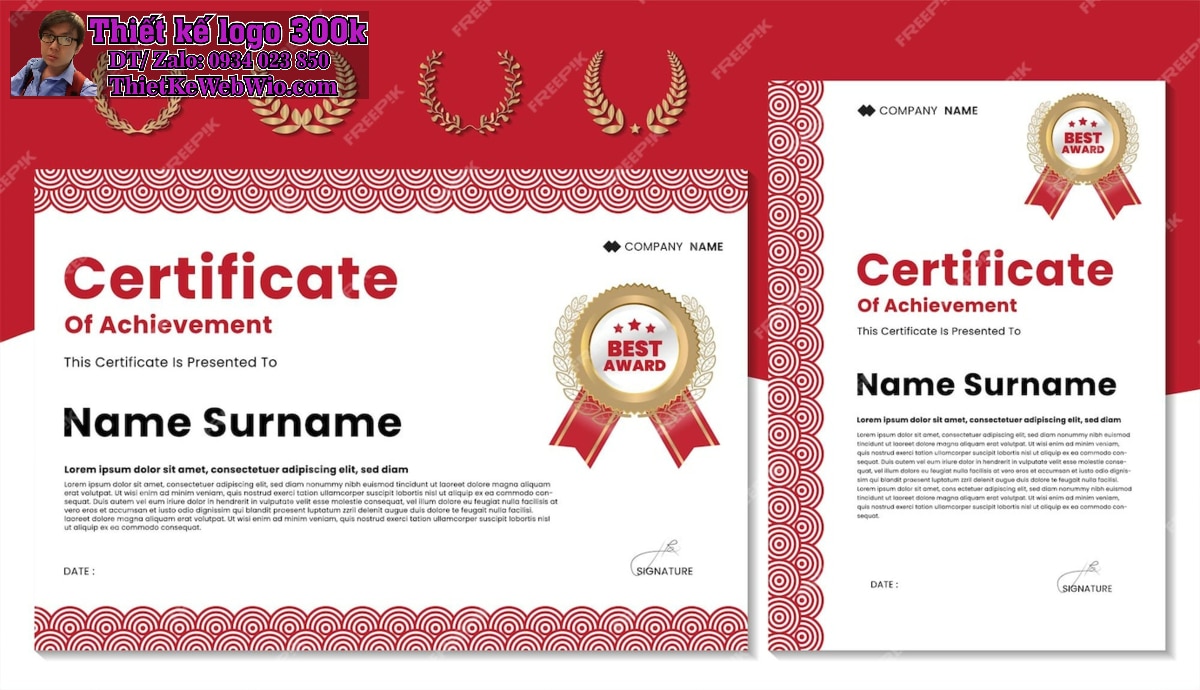
Task: Click the profile photo in the banner
Action: tap(52, 55)
